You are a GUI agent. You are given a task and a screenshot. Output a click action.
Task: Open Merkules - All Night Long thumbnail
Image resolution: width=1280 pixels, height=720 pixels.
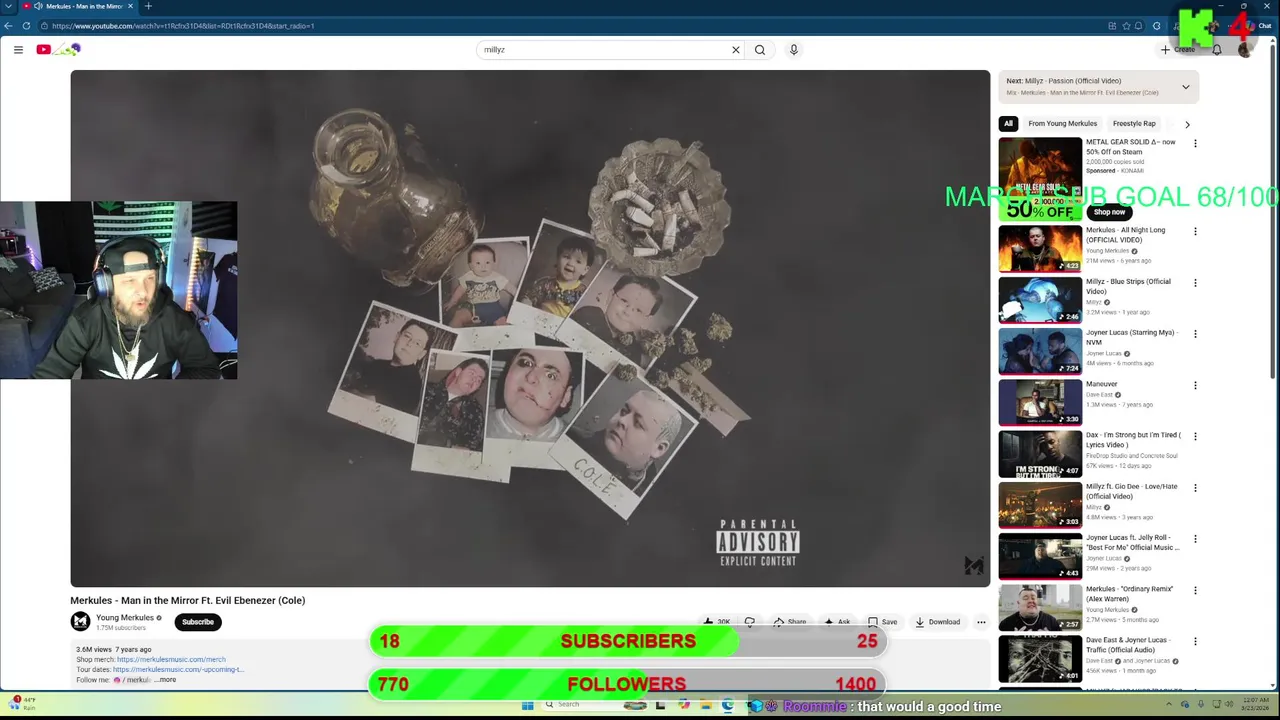point(1040,248)
